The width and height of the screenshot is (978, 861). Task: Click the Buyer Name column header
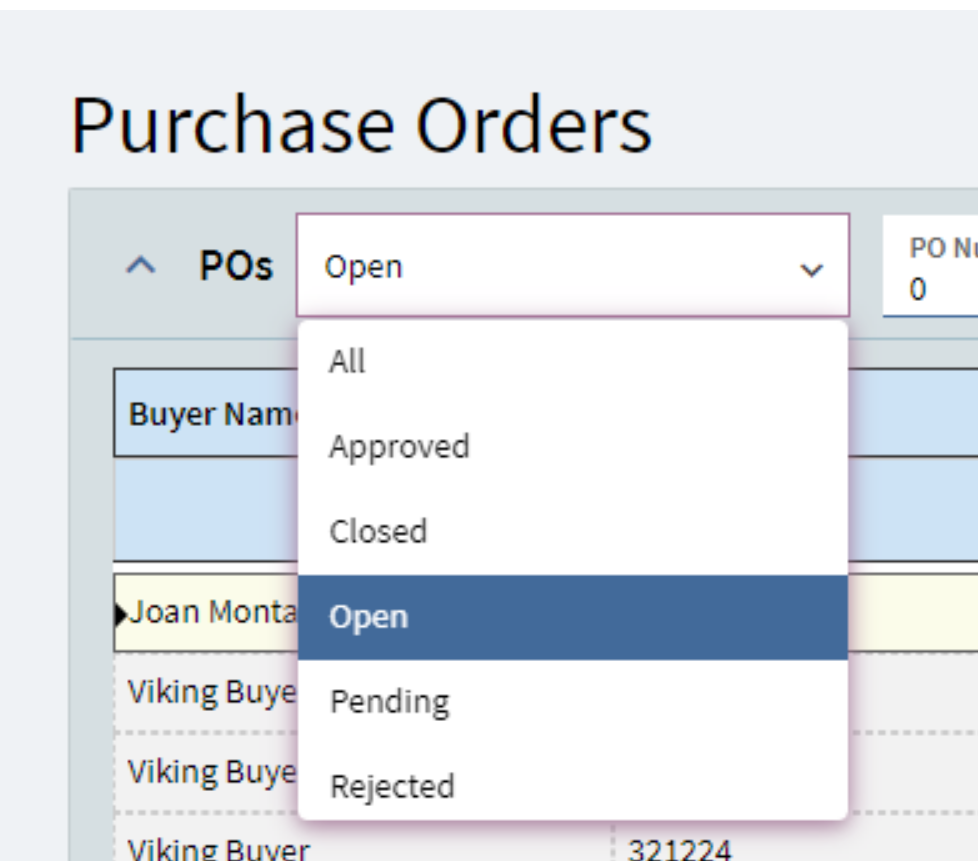click(x=206, y=413)
